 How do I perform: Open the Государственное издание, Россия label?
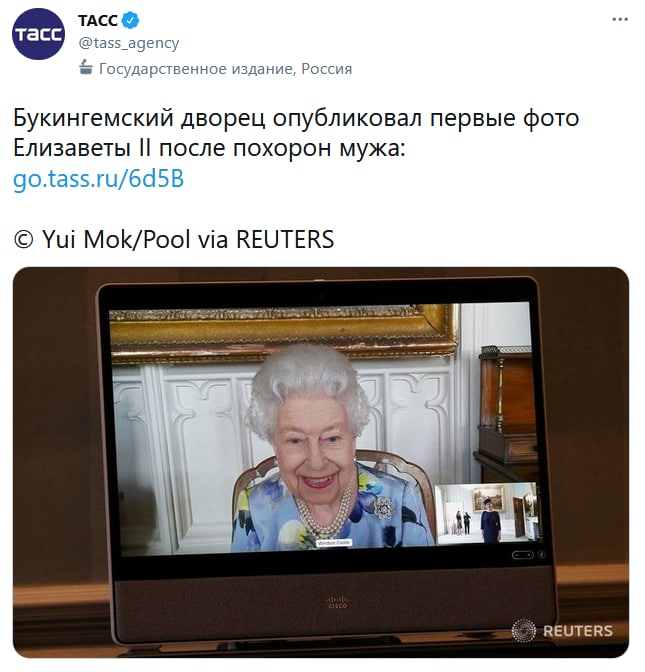click(x=225, y=69)
